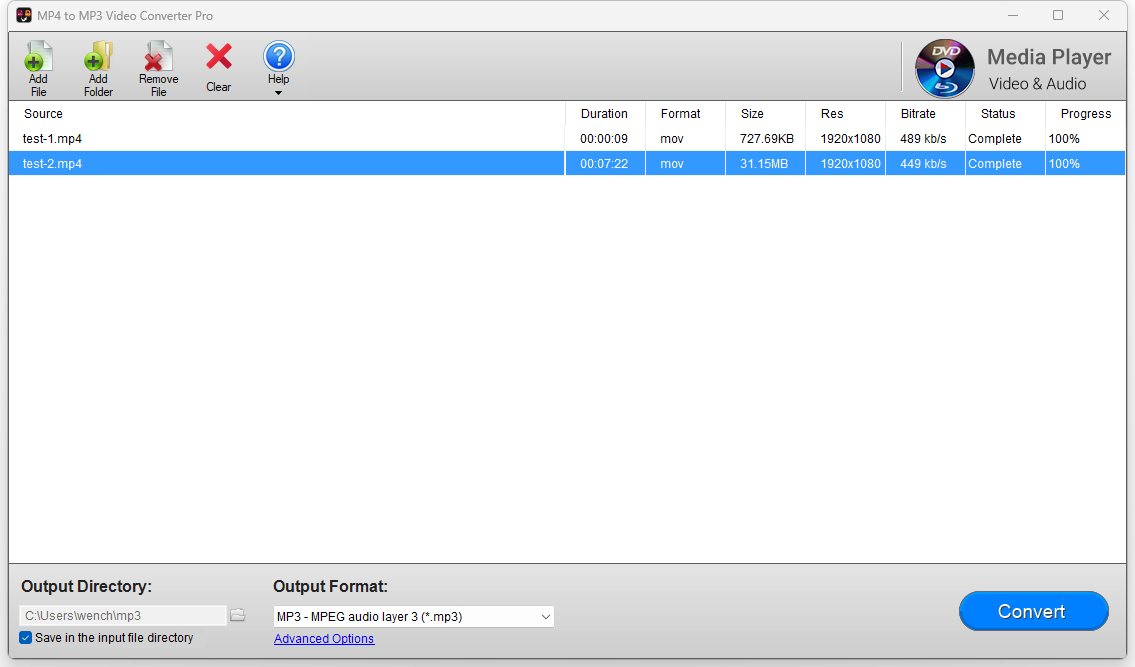Open the output directory browse folder icon
The image size is (1135, 667).
pos(238,615)
